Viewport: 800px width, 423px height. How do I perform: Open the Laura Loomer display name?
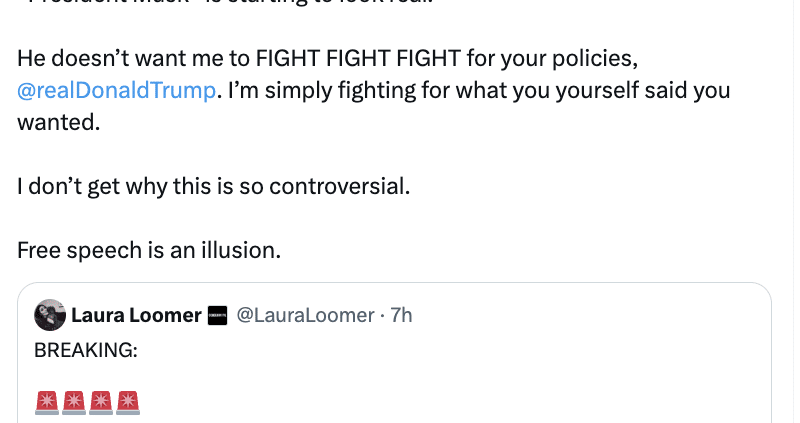[x=136, y=315]
